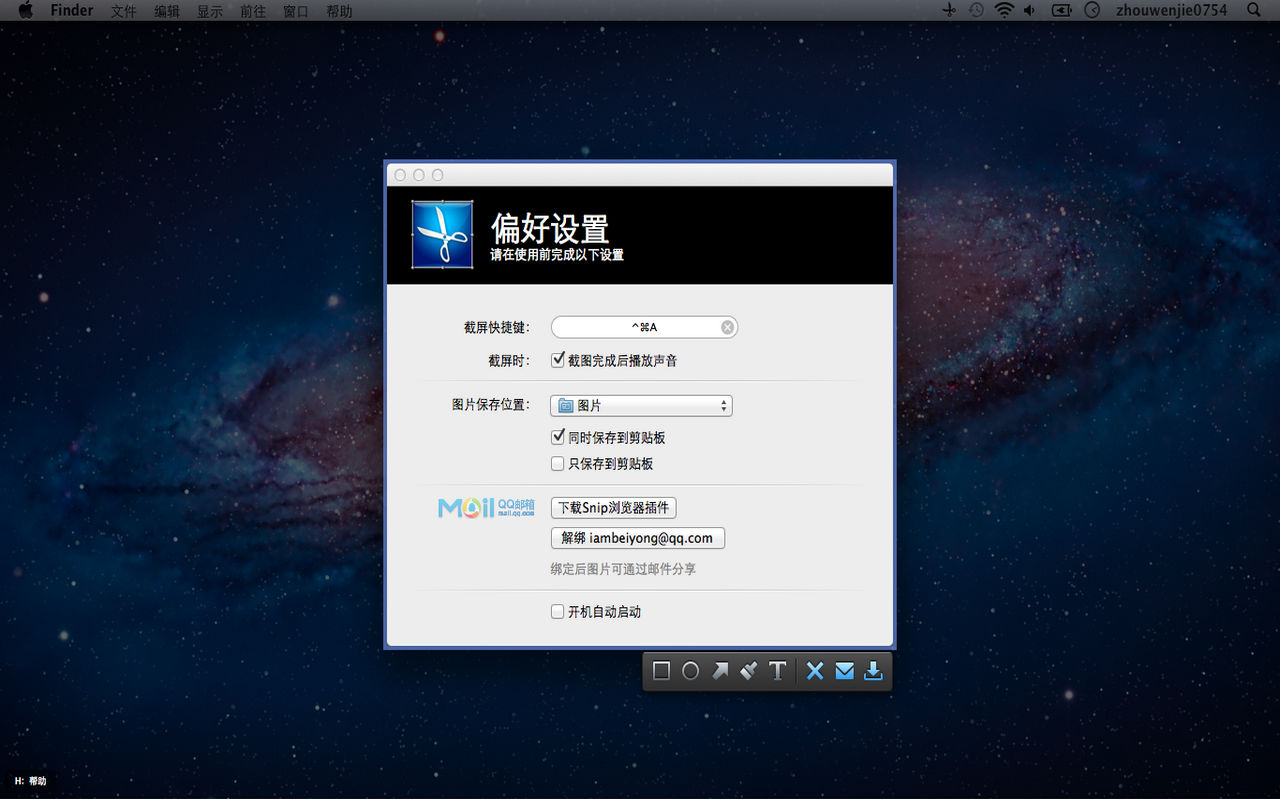Cancel screenshot with the X icon
The width and height of the screenshot is (1280, 800).
[x=815, y=671]
